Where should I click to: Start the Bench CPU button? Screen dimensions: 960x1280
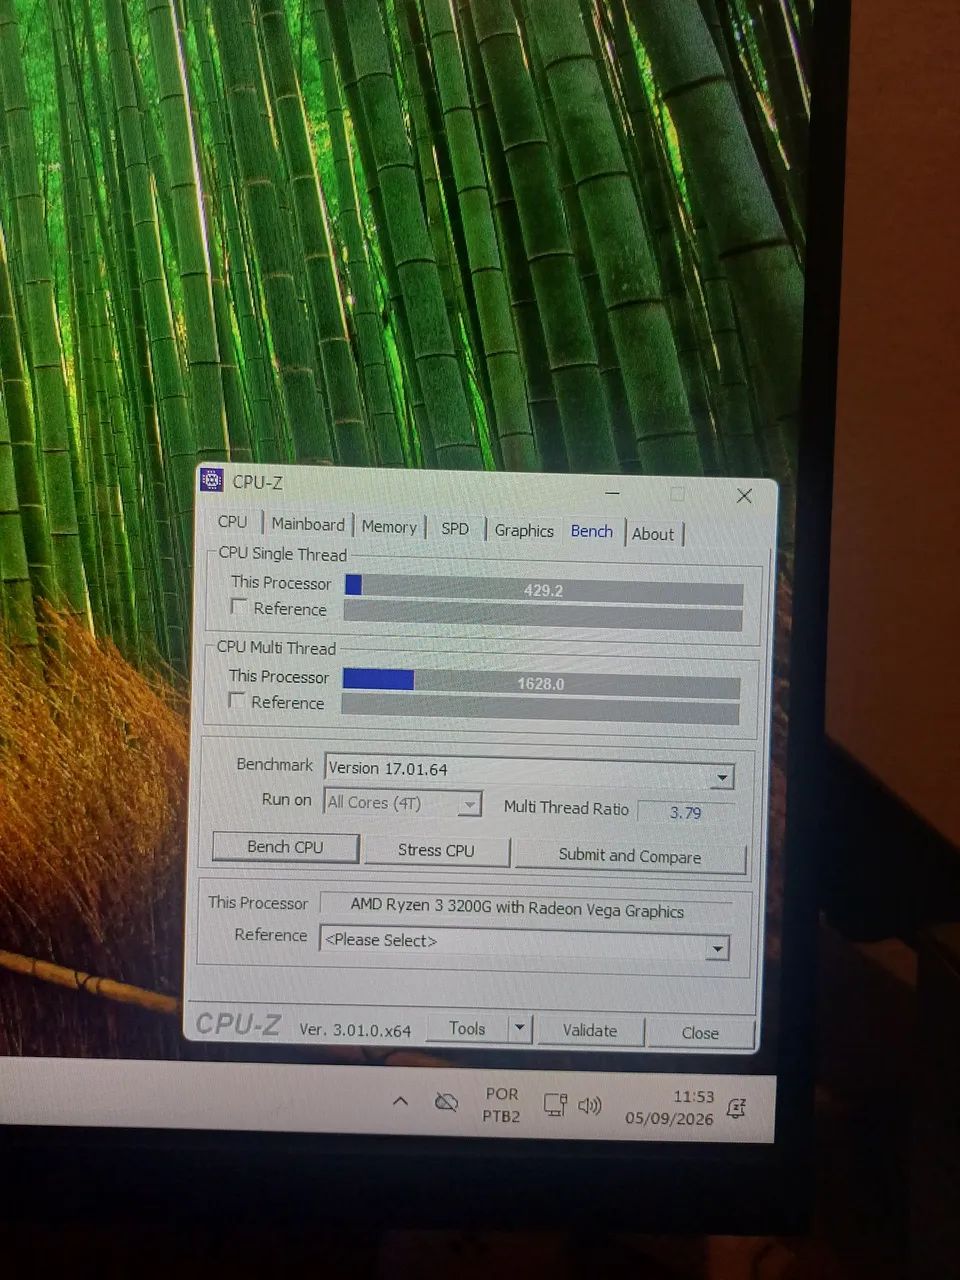285,847
